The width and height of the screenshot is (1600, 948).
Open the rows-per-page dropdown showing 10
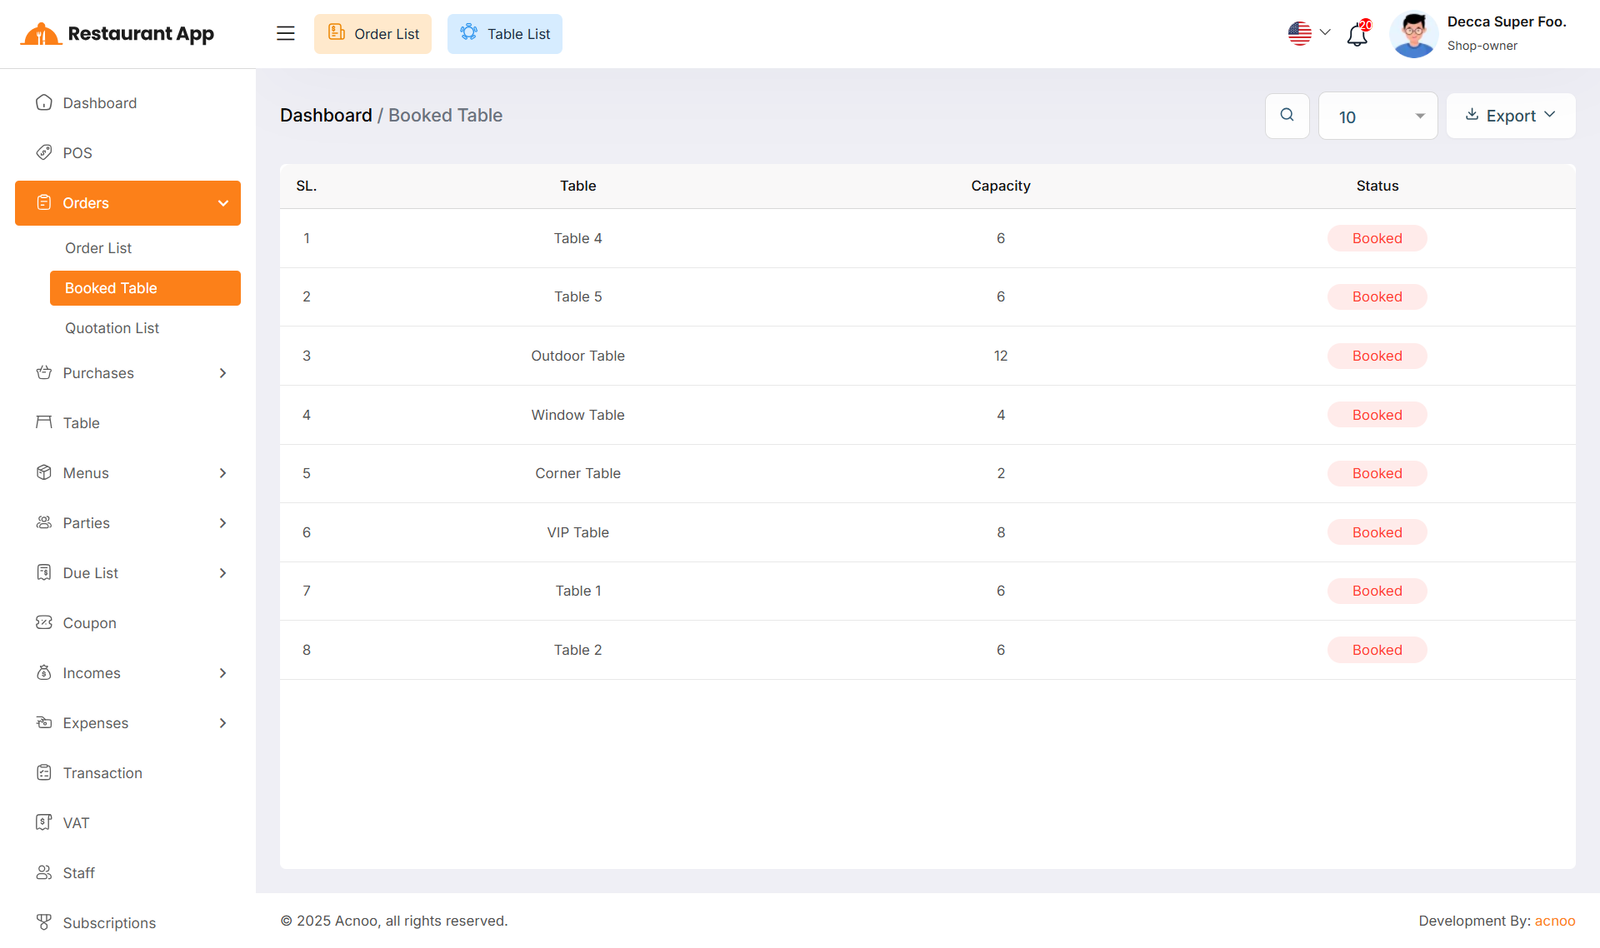click(1377, 117)
